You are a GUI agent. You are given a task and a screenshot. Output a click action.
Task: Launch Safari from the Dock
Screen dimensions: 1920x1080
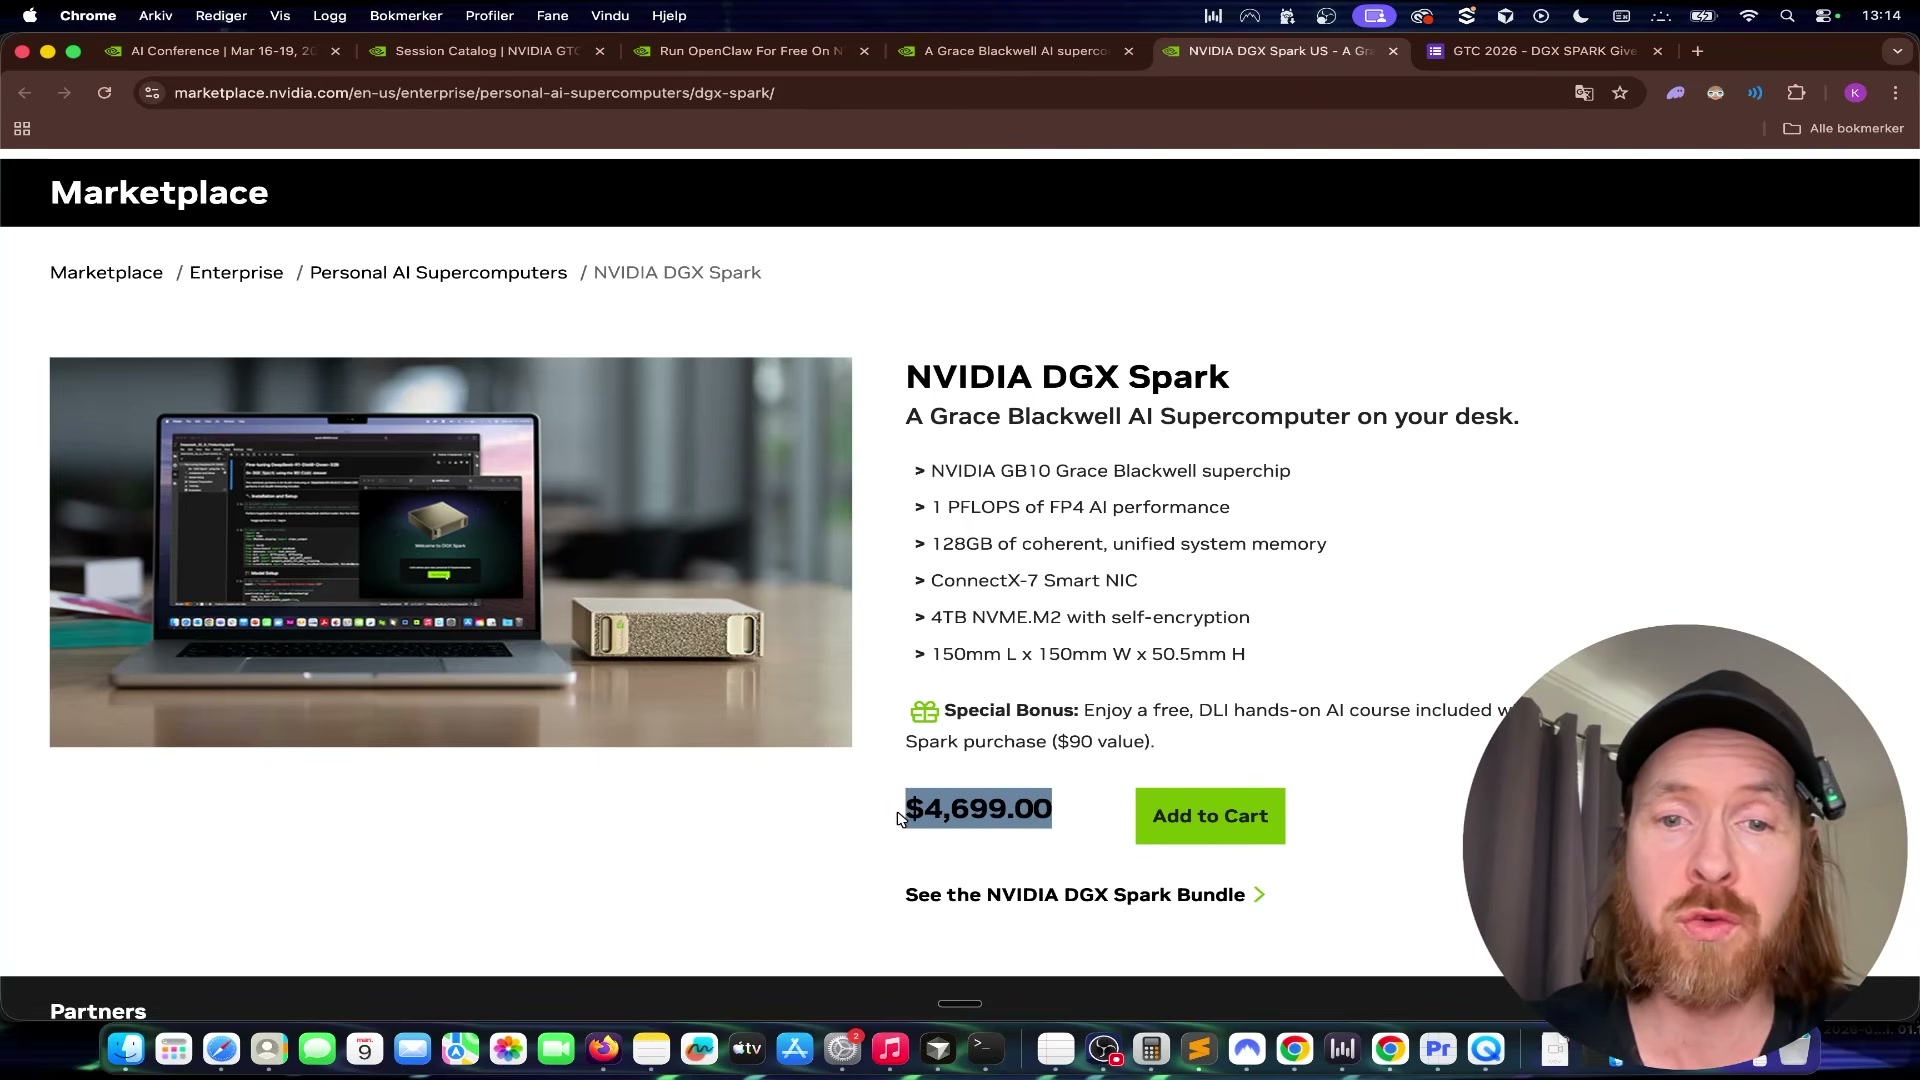click(222, 1049)
